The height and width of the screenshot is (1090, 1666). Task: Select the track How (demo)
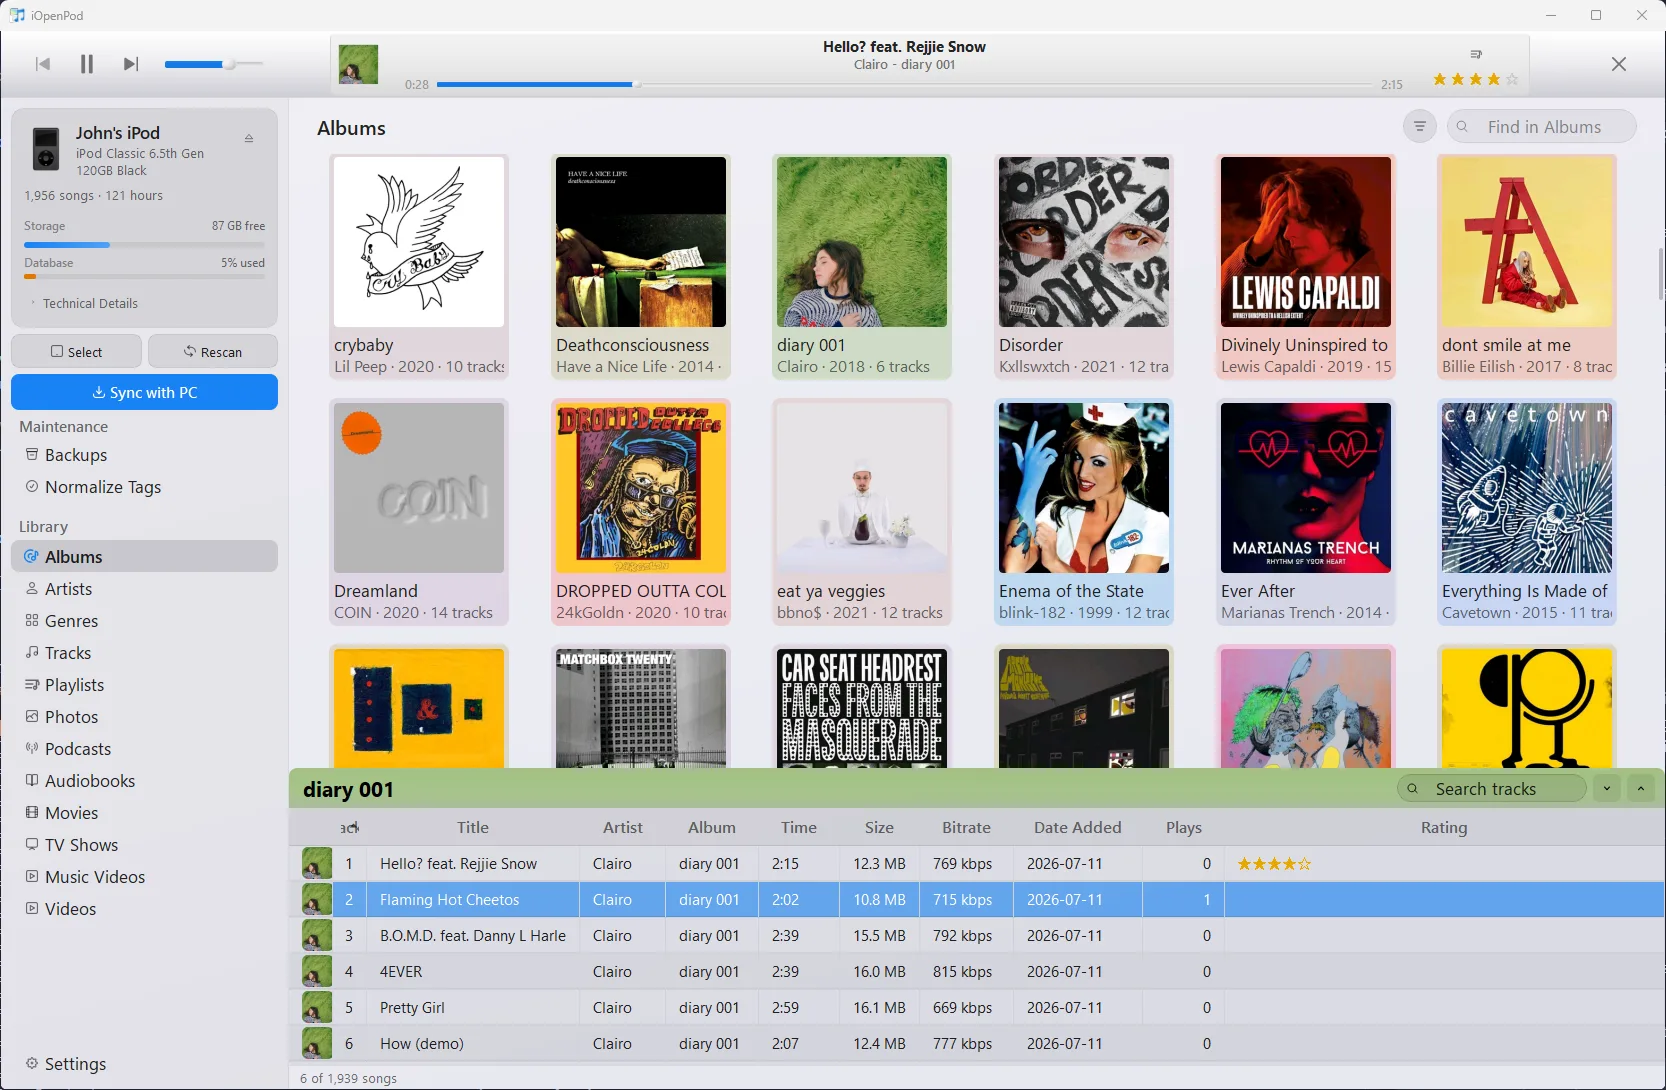[977, 1044]
